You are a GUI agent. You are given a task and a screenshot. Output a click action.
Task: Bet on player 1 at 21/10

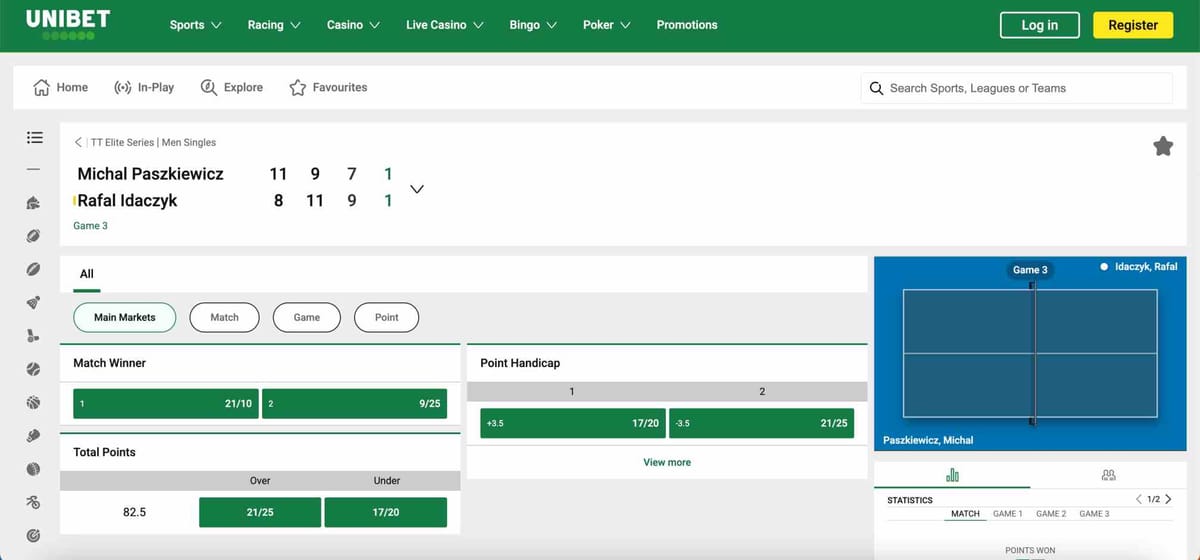tap(166, 404)
